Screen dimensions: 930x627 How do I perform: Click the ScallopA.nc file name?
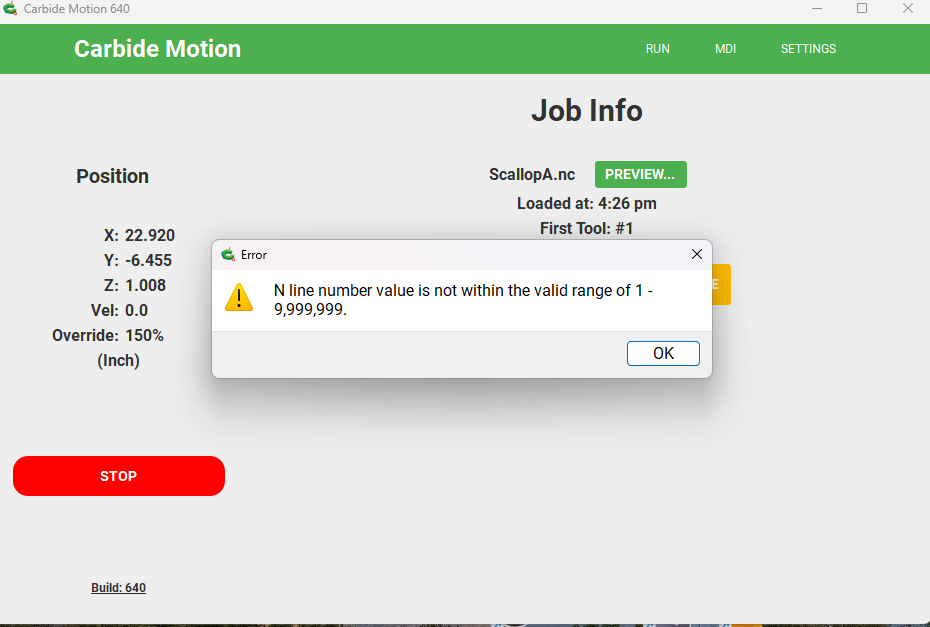[532, 174]
